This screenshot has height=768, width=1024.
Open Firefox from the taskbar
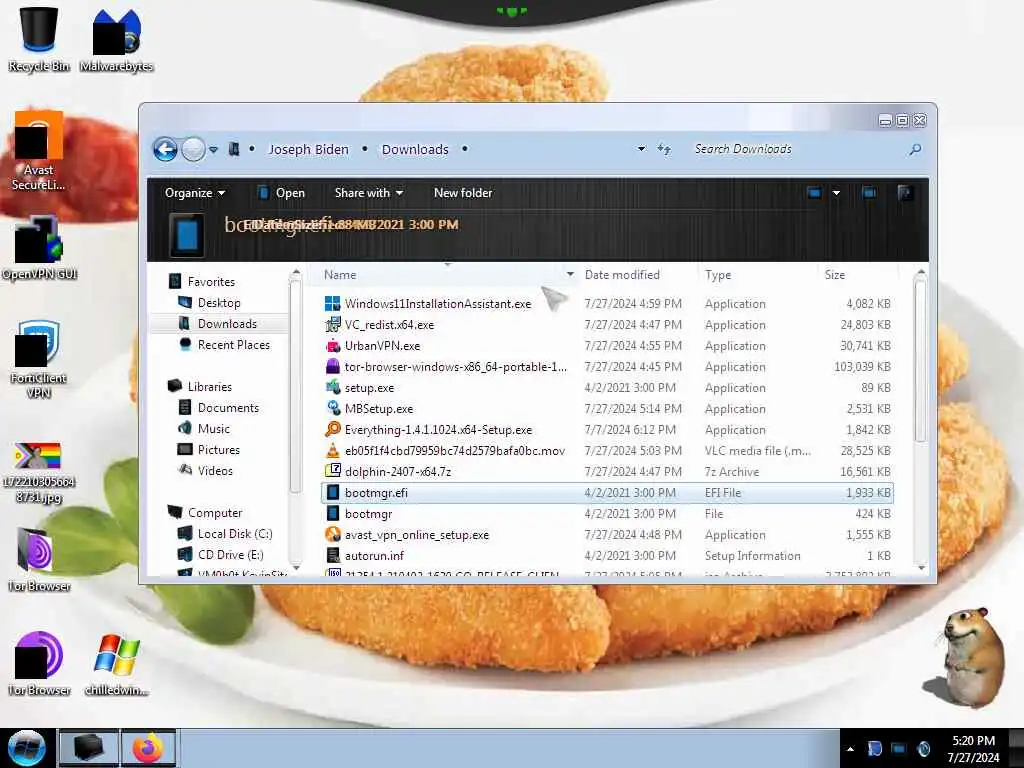click(x=148, y=748)
